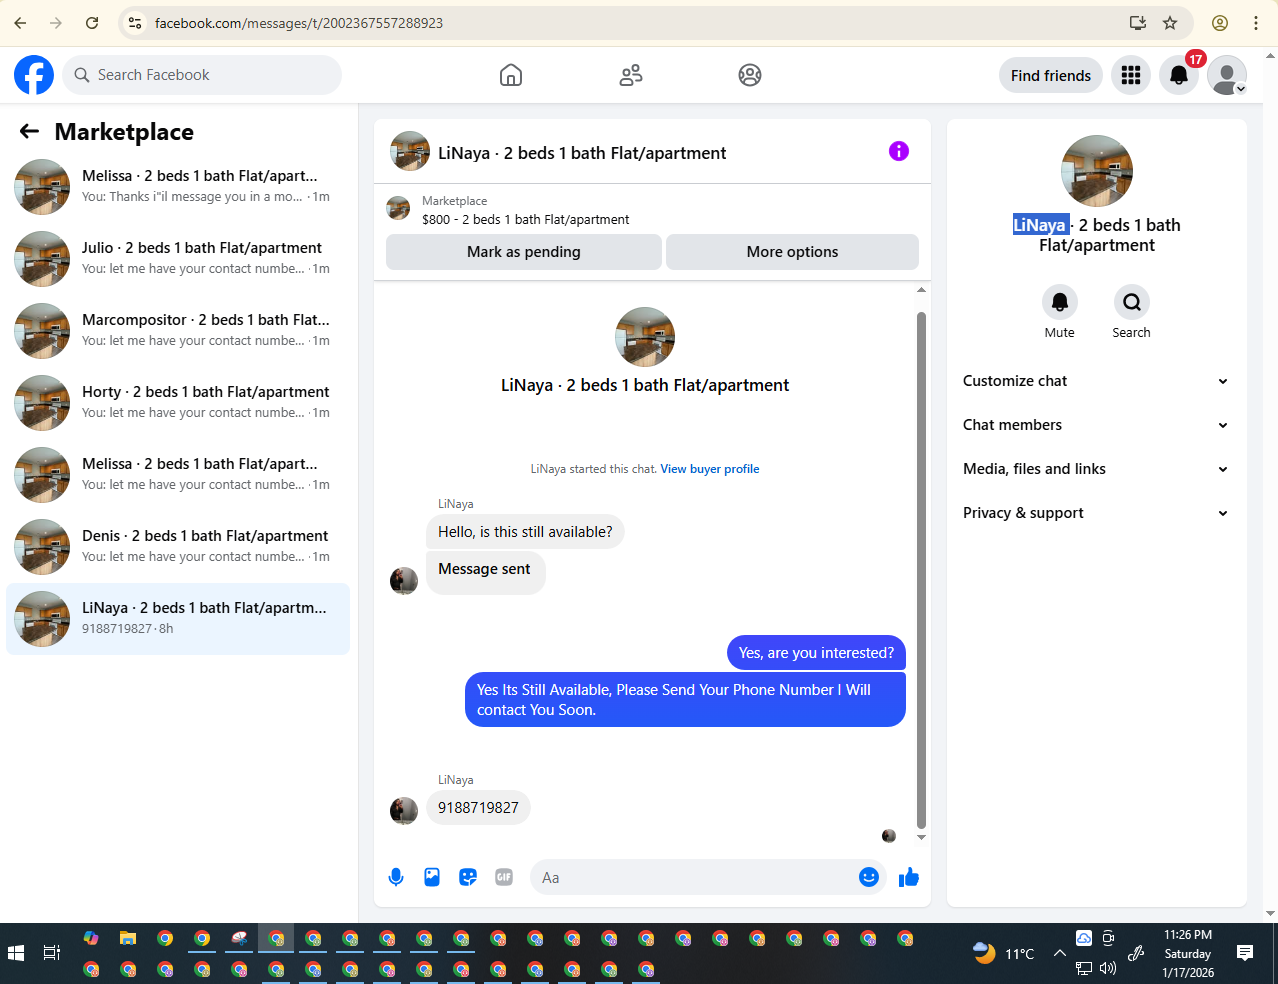Search within the LiNaya conversation
The image size is (1278, 984).
click(1132, 302)
